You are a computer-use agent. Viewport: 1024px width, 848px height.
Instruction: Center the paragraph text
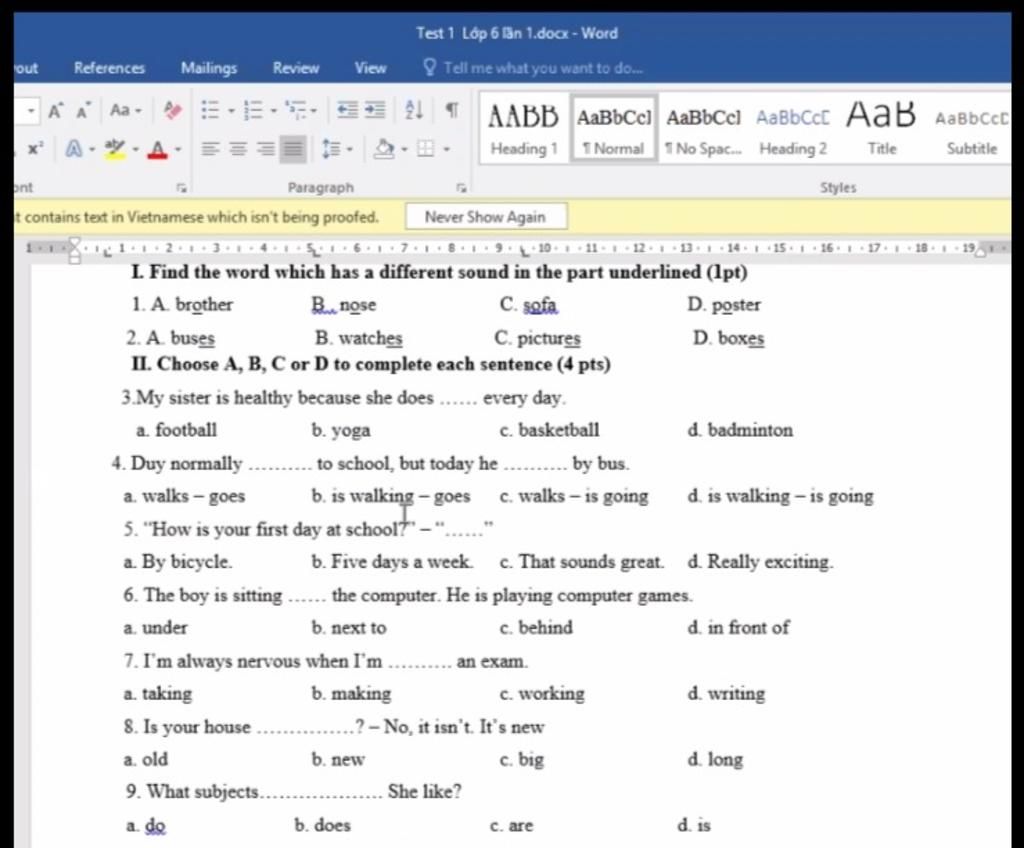point(238,149)
